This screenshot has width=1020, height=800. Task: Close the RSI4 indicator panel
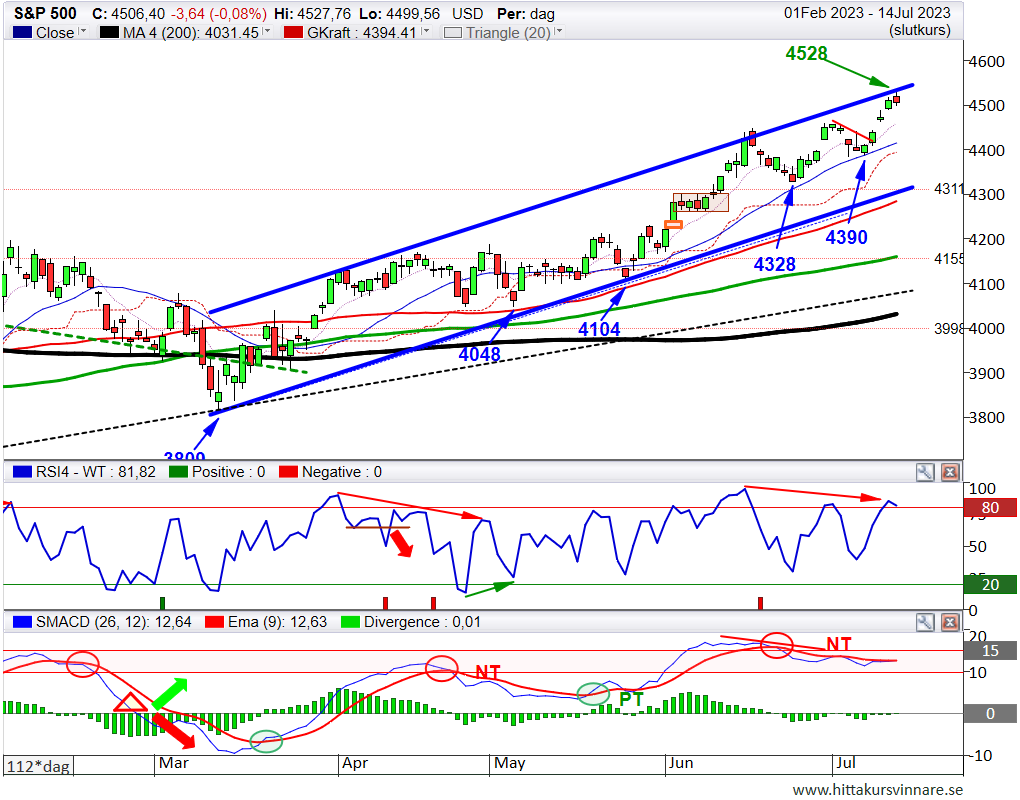coord(950,472)
